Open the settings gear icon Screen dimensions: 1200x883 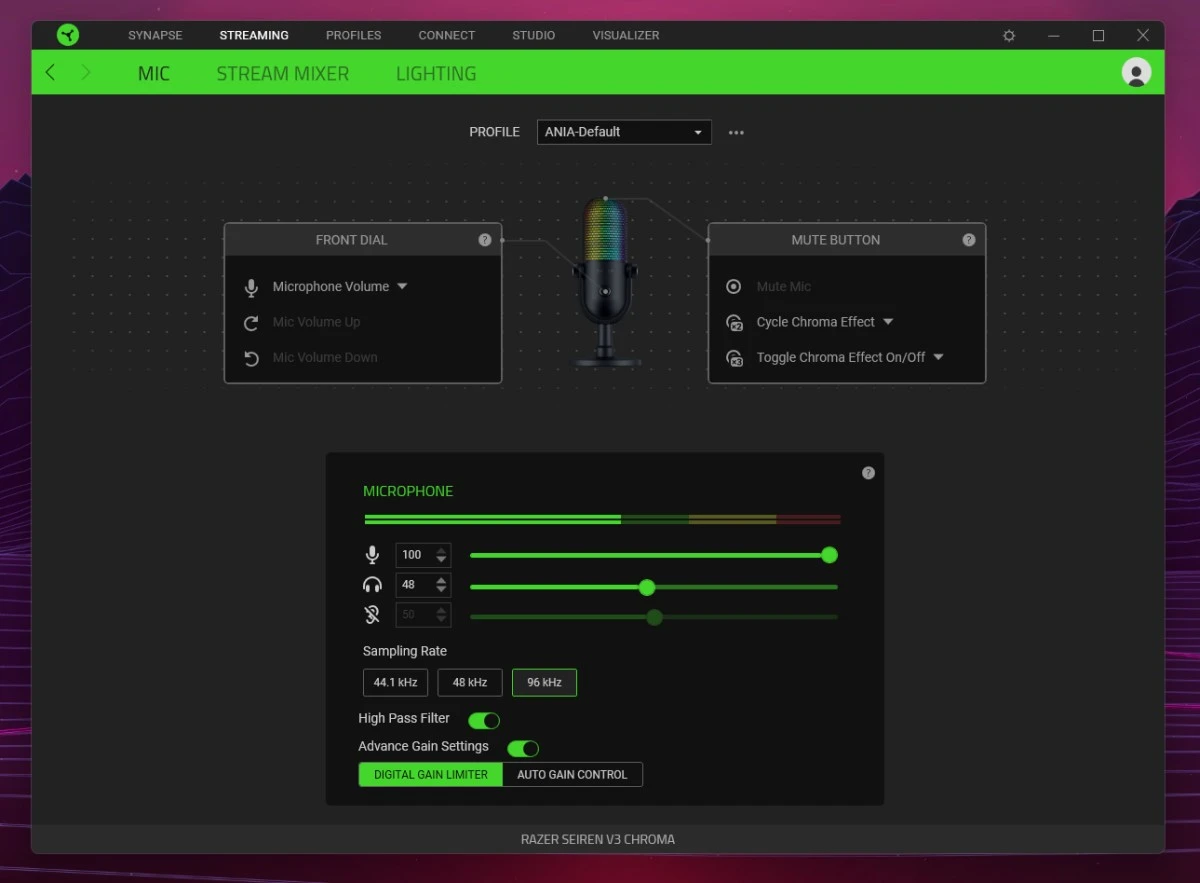pyautogui.click(x=1009, y=35)
